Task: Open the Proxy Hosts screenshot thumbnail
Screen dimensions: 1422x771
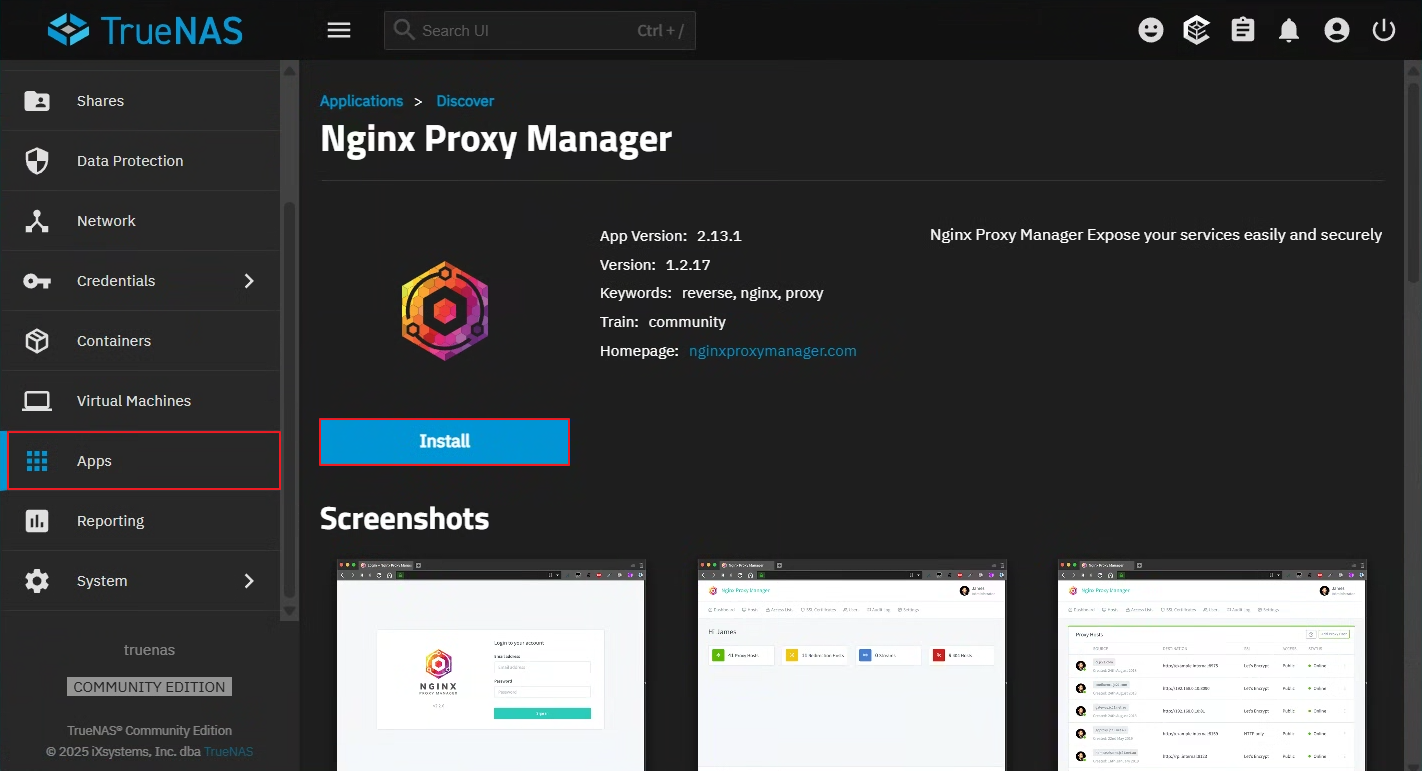Action: coord(1212,665)
